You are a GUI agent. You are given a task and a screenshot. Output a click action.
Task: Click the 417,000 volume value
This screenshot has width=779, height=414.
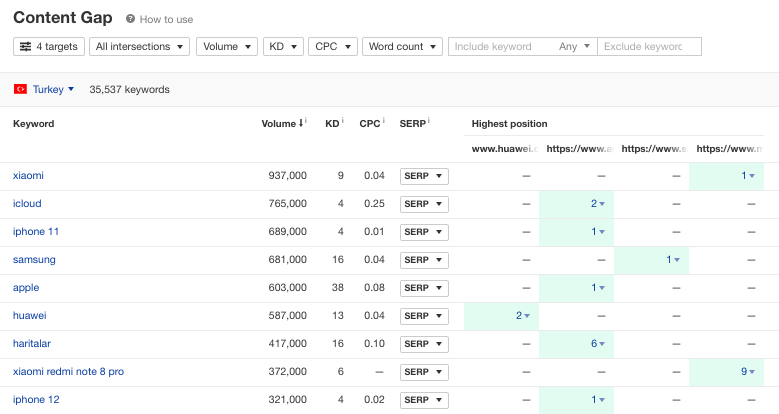coord(288,343)
